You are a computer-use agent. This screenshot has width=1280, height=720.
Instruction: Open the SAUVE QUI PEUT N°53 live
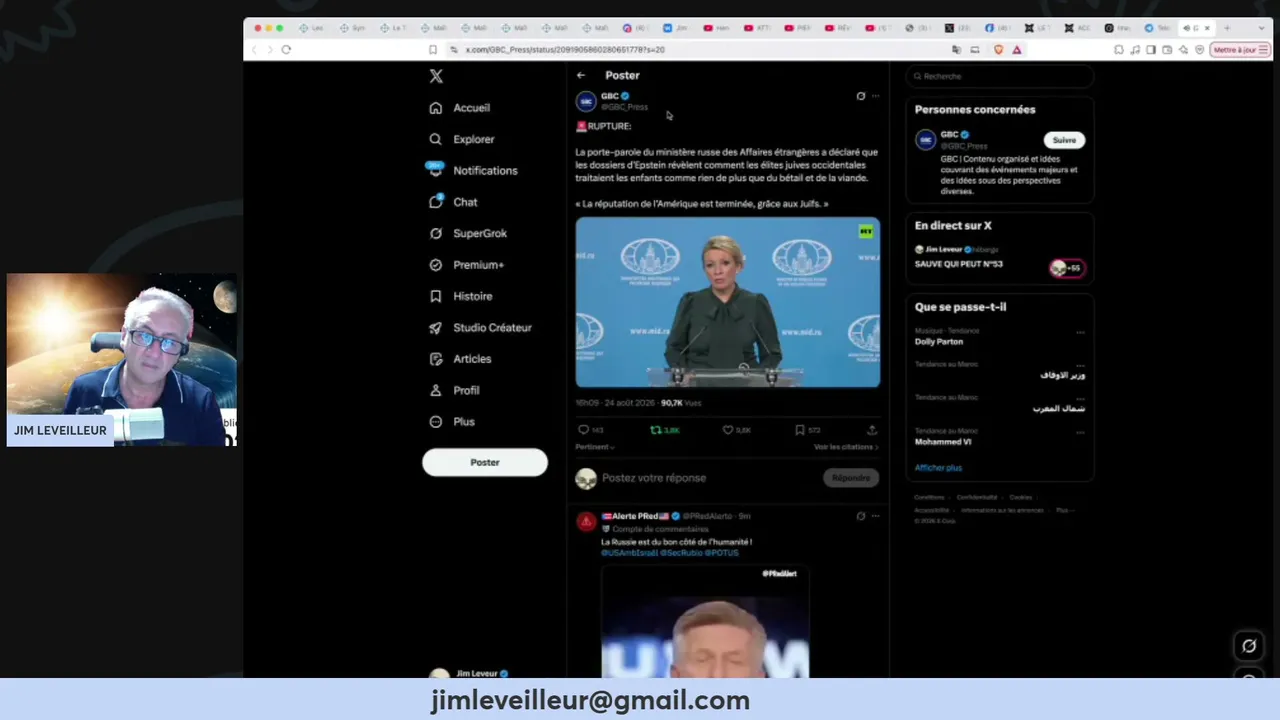(x=958, y=264)
